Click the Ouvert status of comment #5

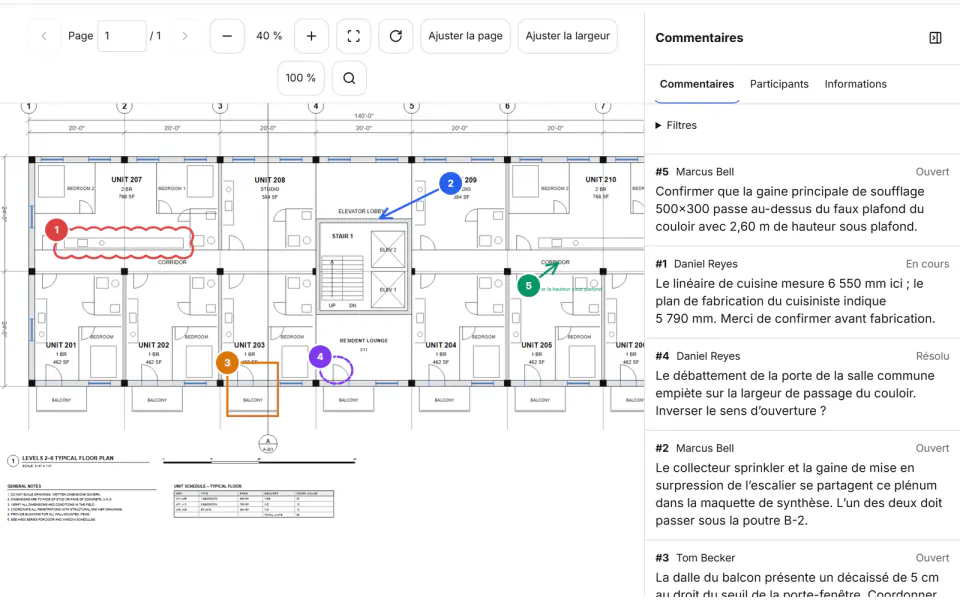pyautogui.click(x=932, y=172)
